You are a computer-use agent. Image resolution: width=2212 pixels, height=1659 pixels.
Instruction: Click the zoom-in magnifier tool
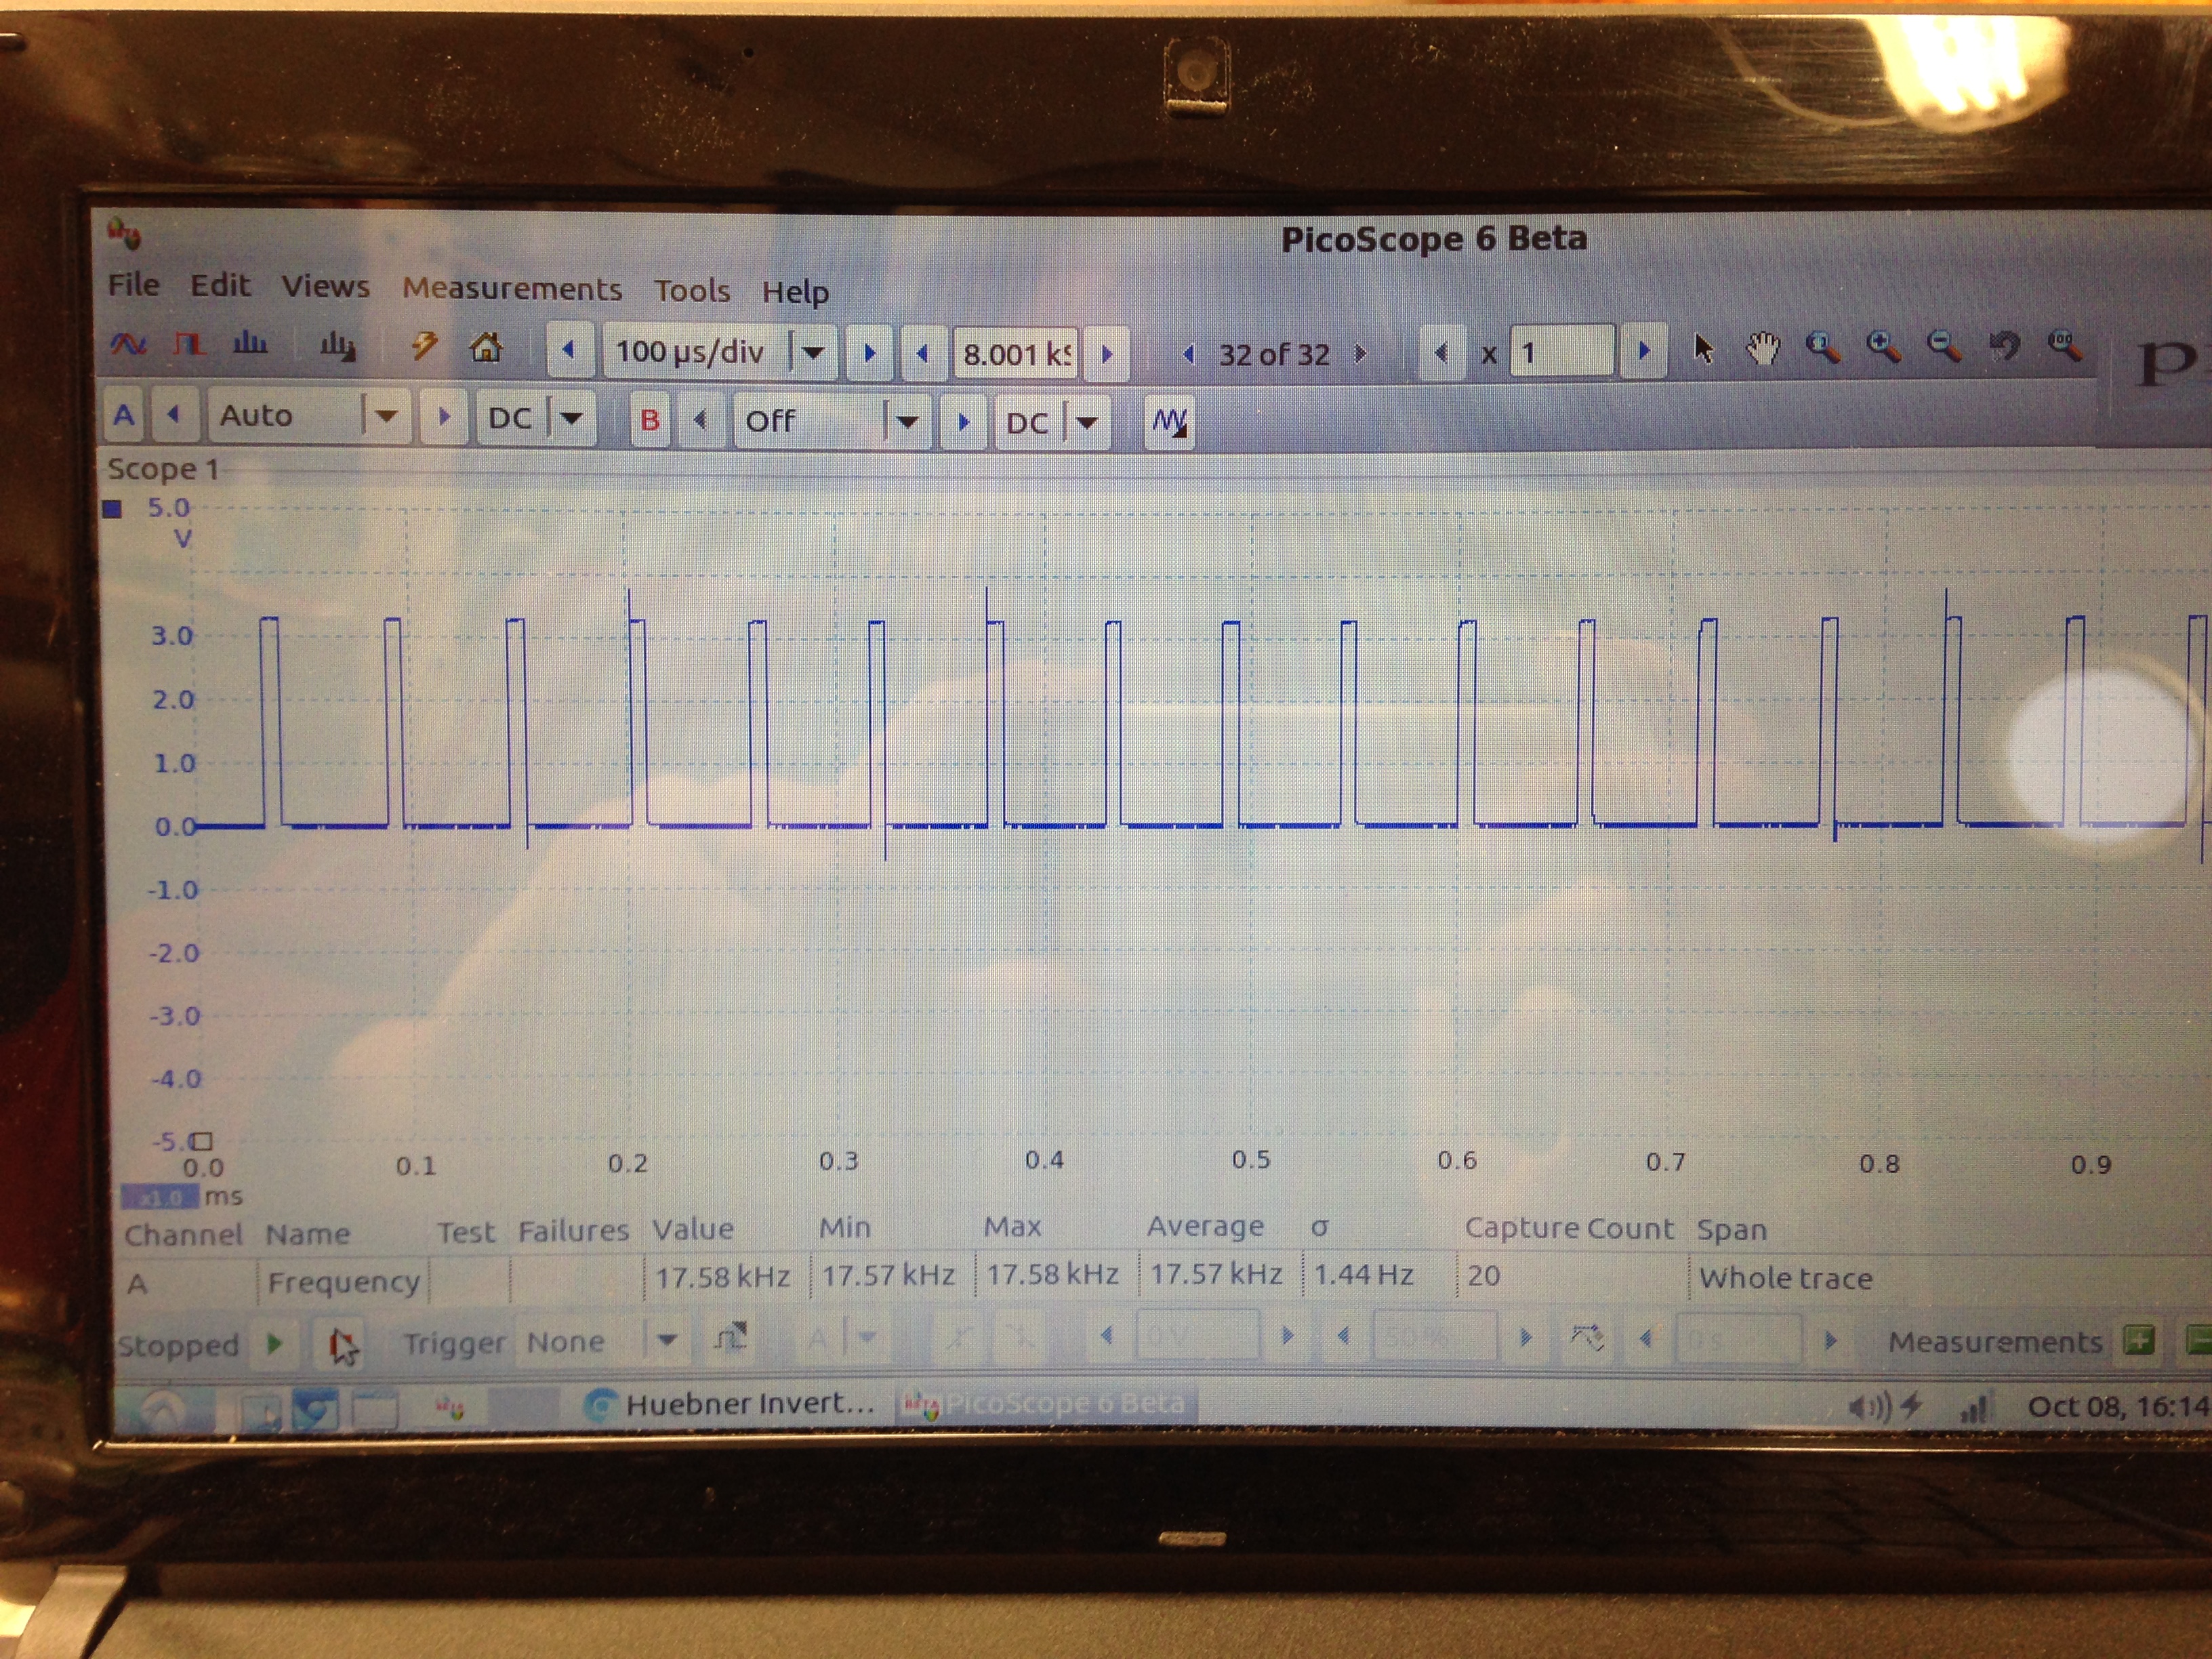tap(1882, 348)
